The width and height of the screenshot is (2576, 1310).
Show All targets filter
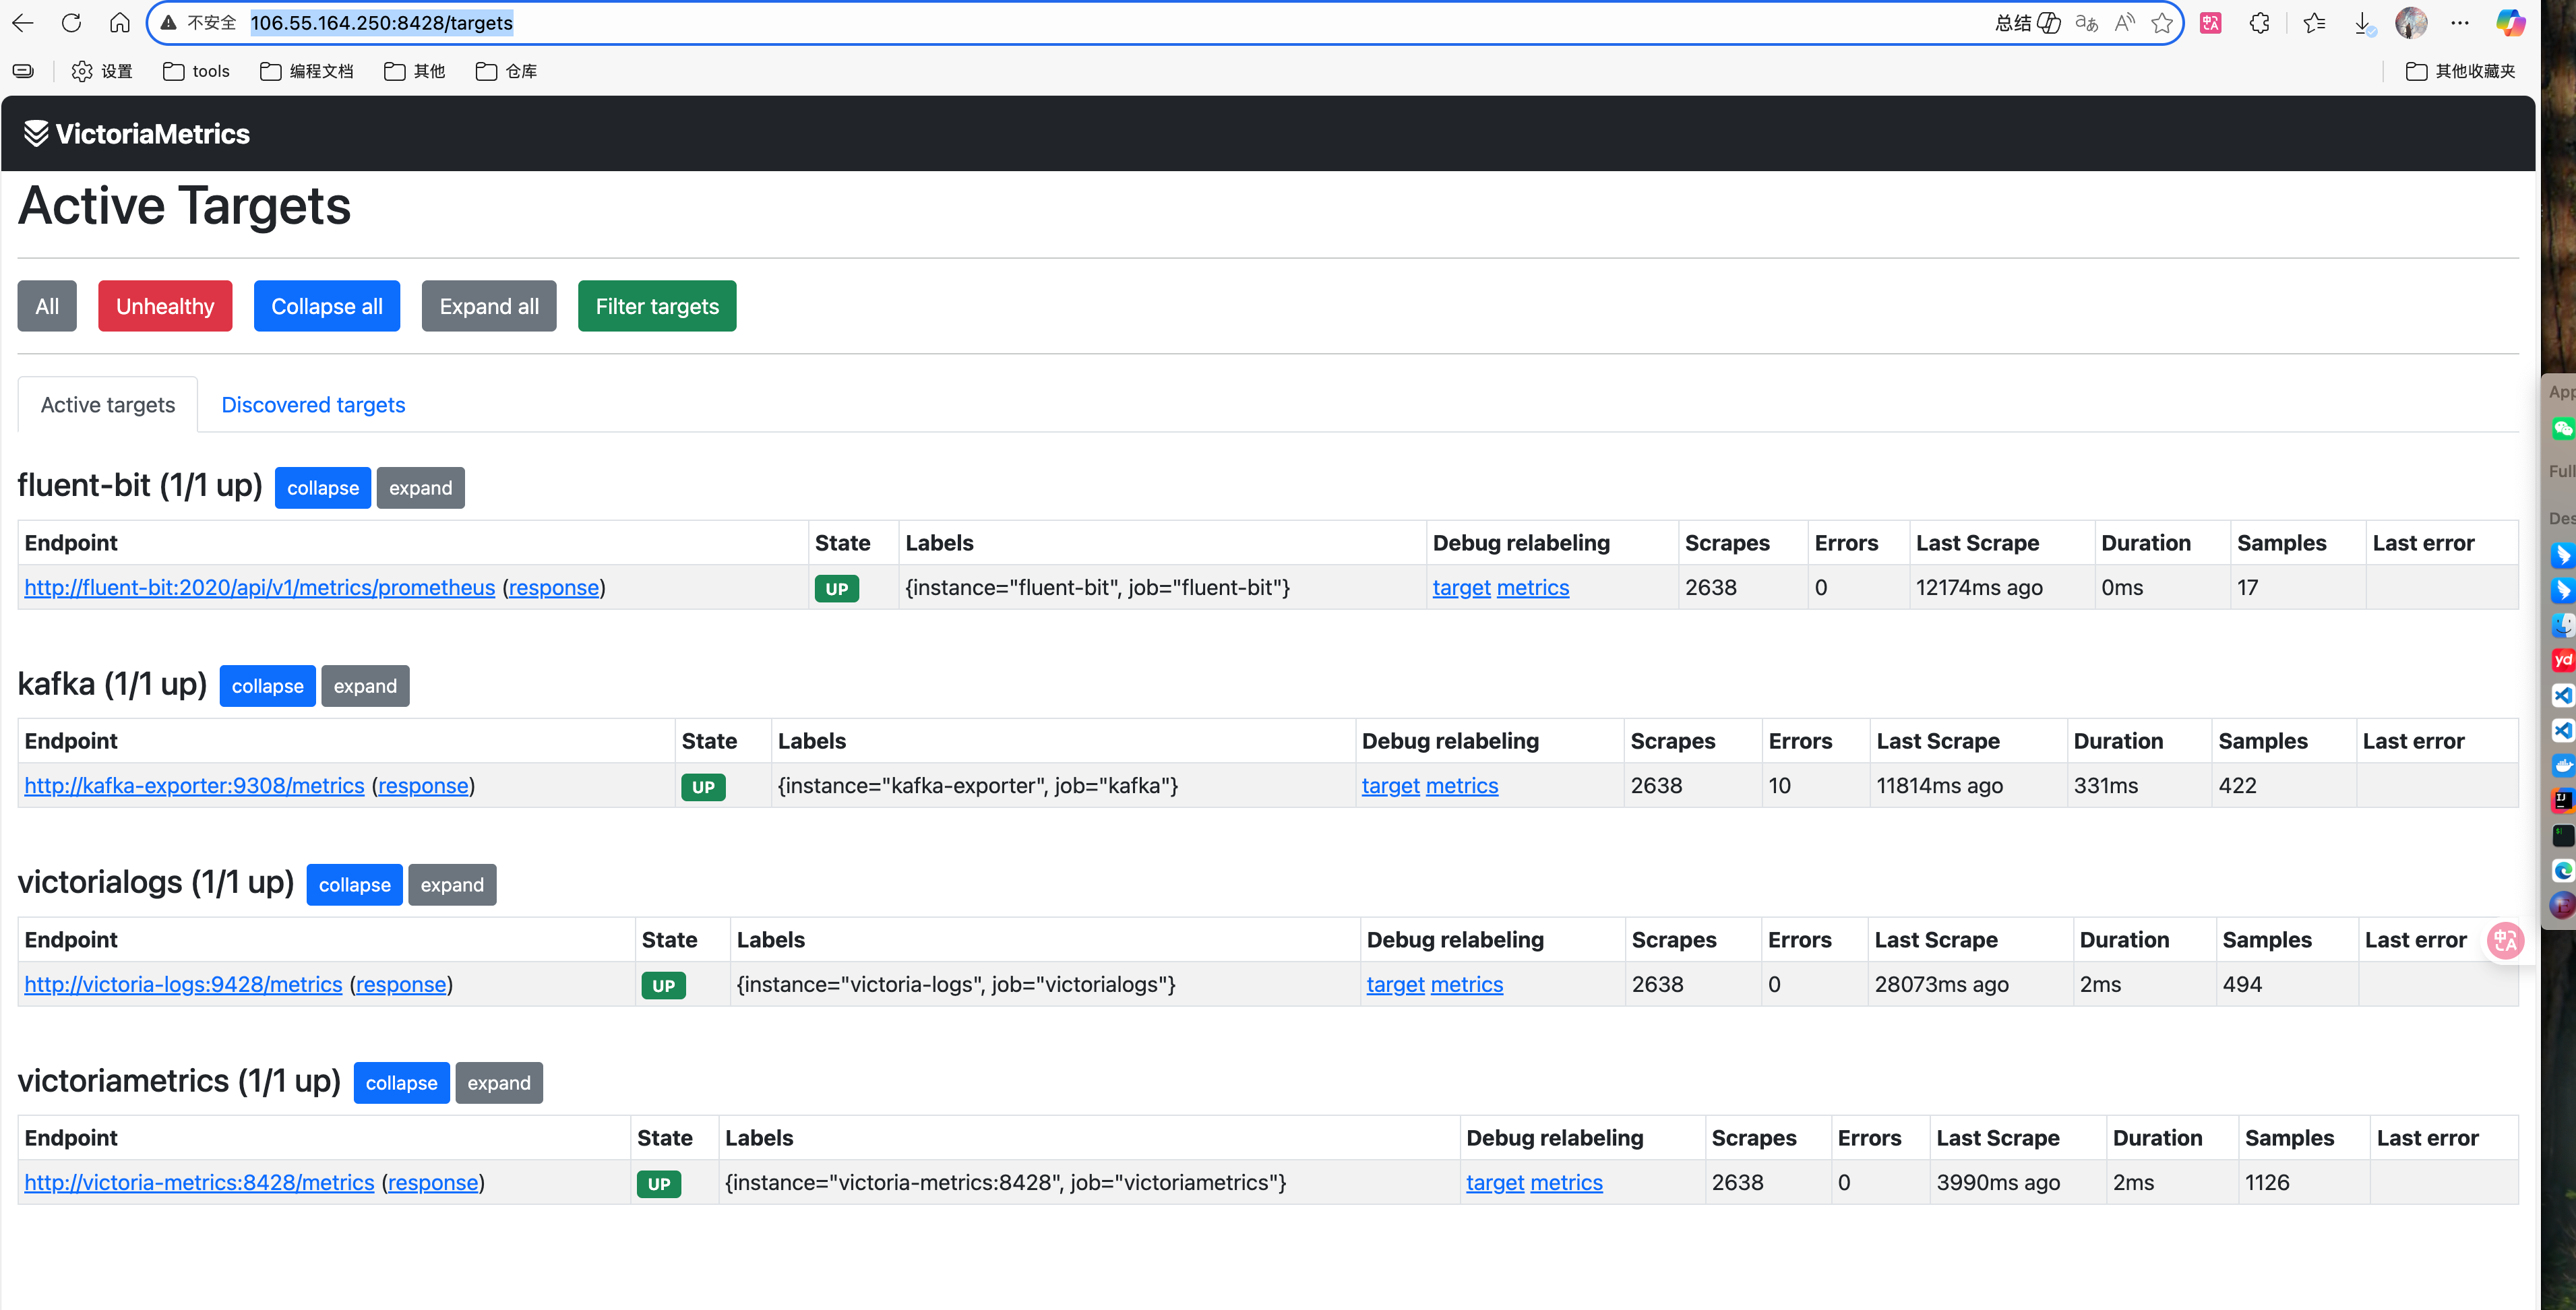[47, 306]
